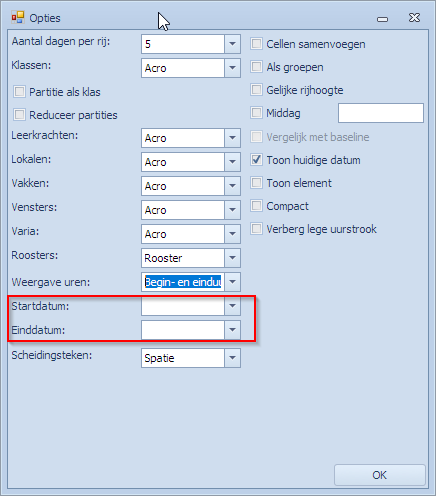This screenshot has width=436, height=496.
Task: Minimize the Opties dialog
Action: (x=382, y=19)
